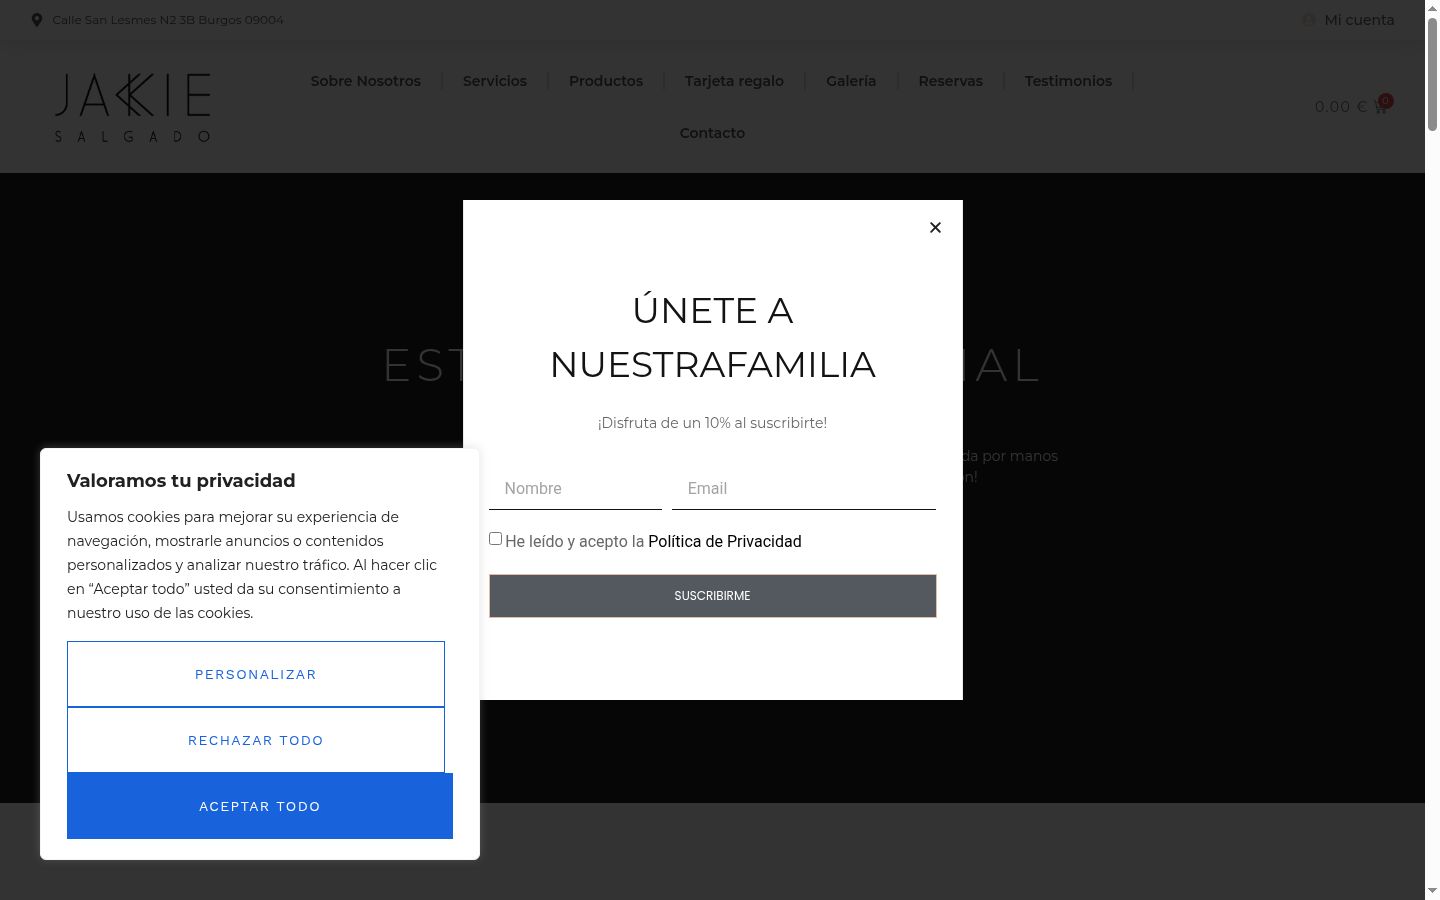Click the scrollbar down arrow
Viewport: 1440px width, 900px height.
(1432, 891)
